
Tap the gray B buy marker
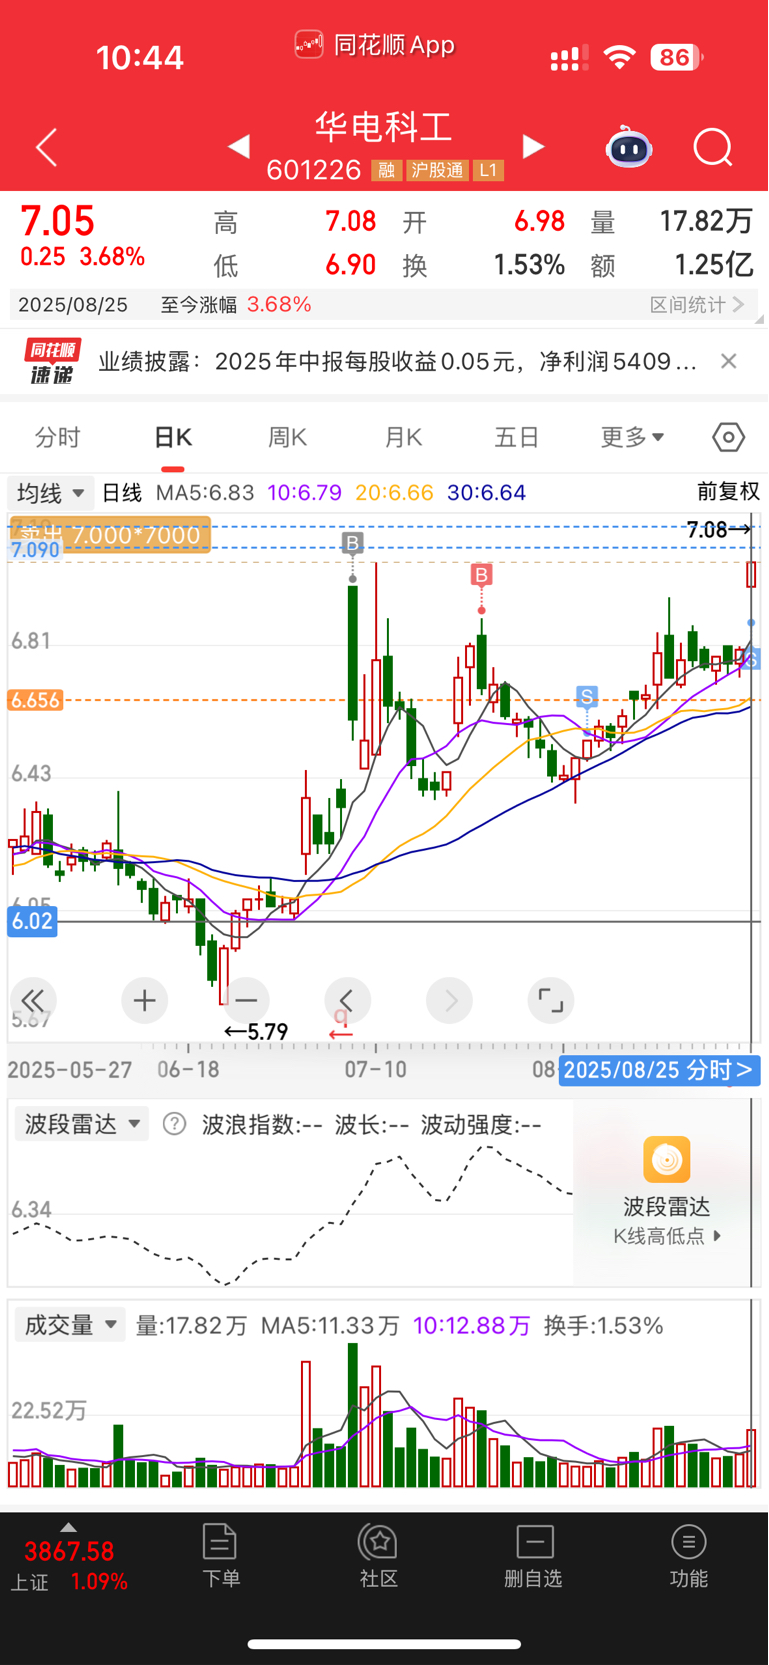click(352, 543)
